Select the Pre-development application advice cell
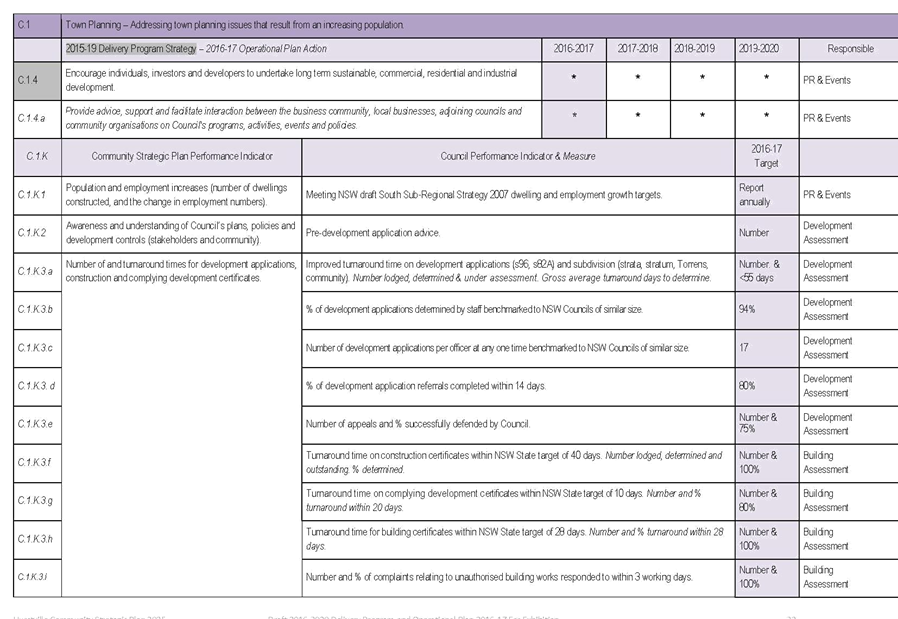 518,232
